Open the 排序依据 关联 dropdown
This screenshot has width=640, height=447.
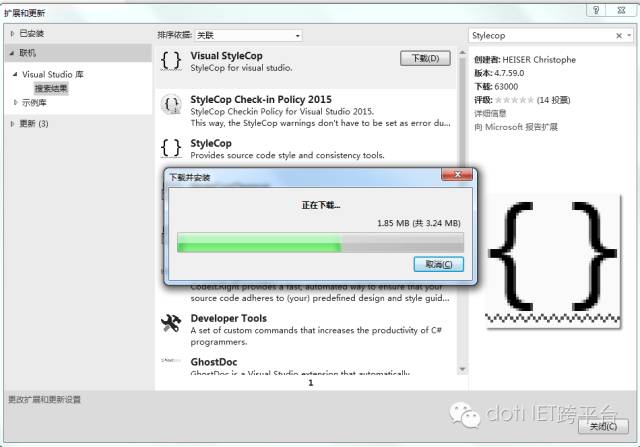[x=249, y=36]
